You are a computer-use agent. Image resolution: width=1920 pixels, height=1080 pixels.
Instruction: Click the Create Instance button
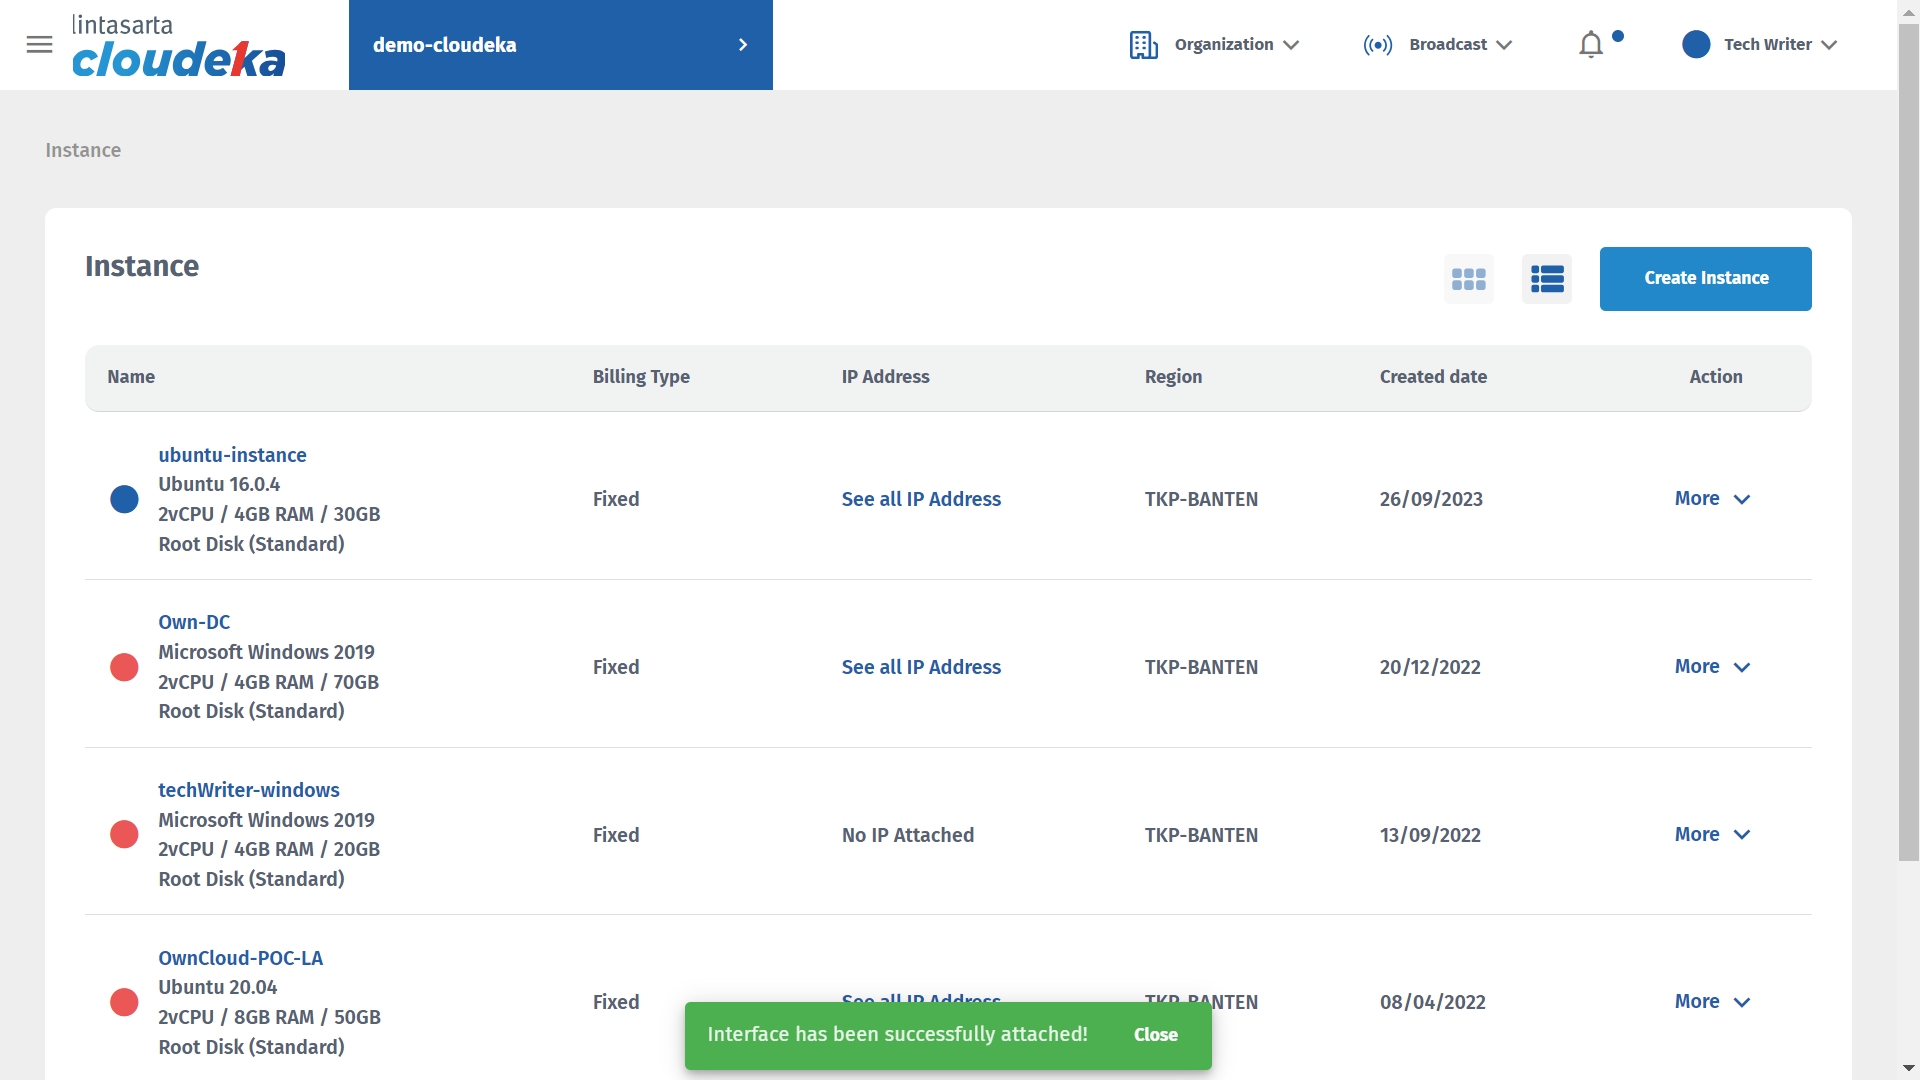point(1705,279)
